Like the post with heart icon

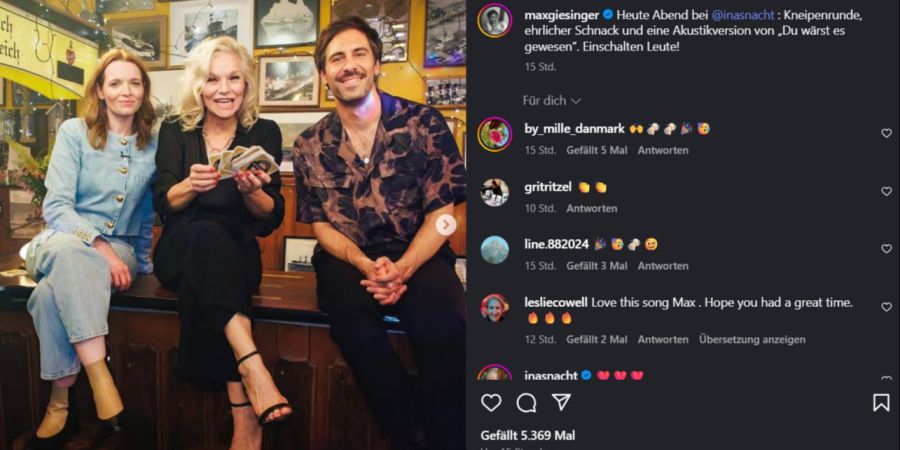click(491, 402)
